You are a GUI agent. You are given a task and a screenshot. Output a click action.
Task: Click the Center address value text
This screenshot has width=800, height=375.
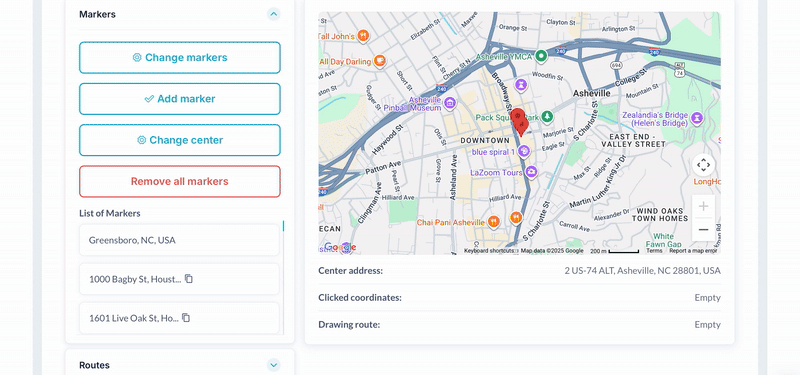tap(642, 270)
